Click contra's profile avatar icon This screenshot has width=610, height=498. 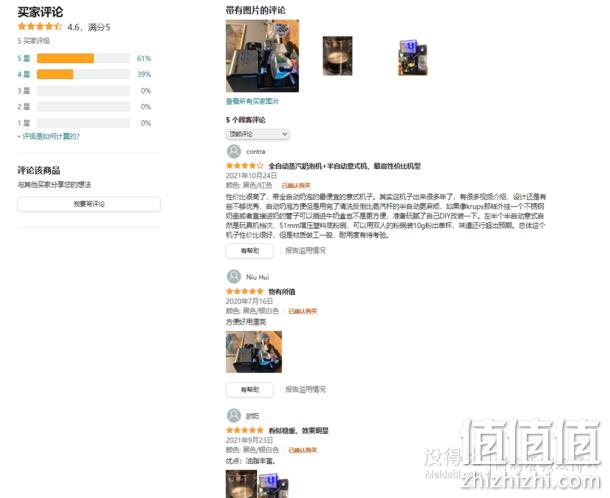pos(234,151)
